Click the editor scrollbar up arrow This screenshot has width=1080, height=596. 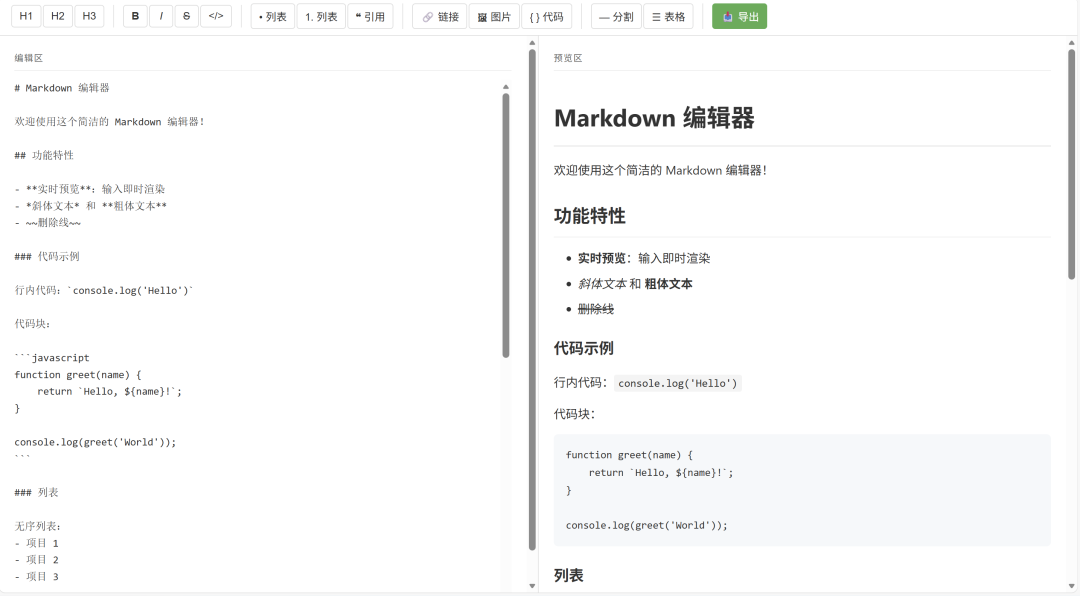pyautogui.click(x=506, y=87)
